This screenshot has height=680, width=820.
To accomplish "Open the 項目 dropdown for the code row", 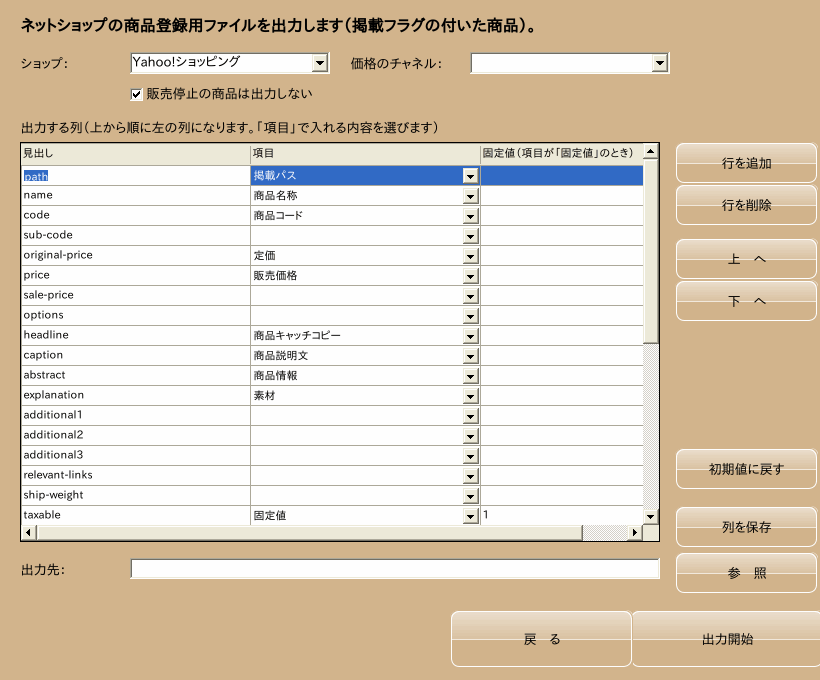I will coord(471,216).
